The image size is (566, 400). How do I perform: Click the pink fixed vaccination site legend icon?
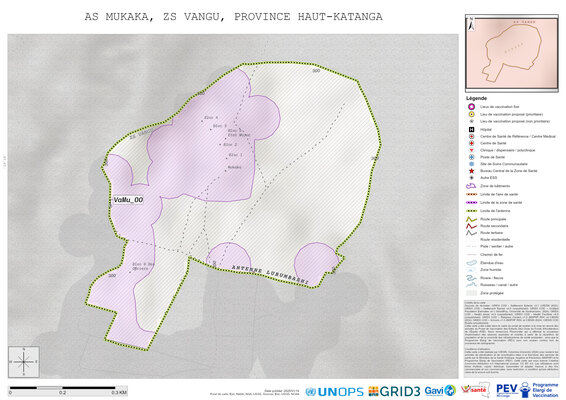471,107
